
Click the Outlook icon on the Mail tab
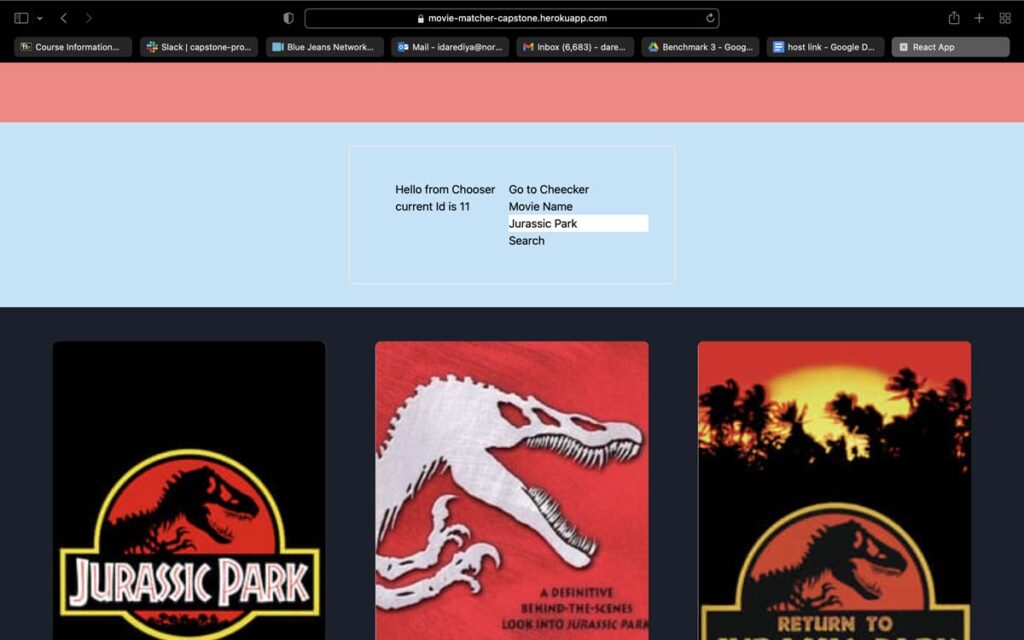pos(403,47)
